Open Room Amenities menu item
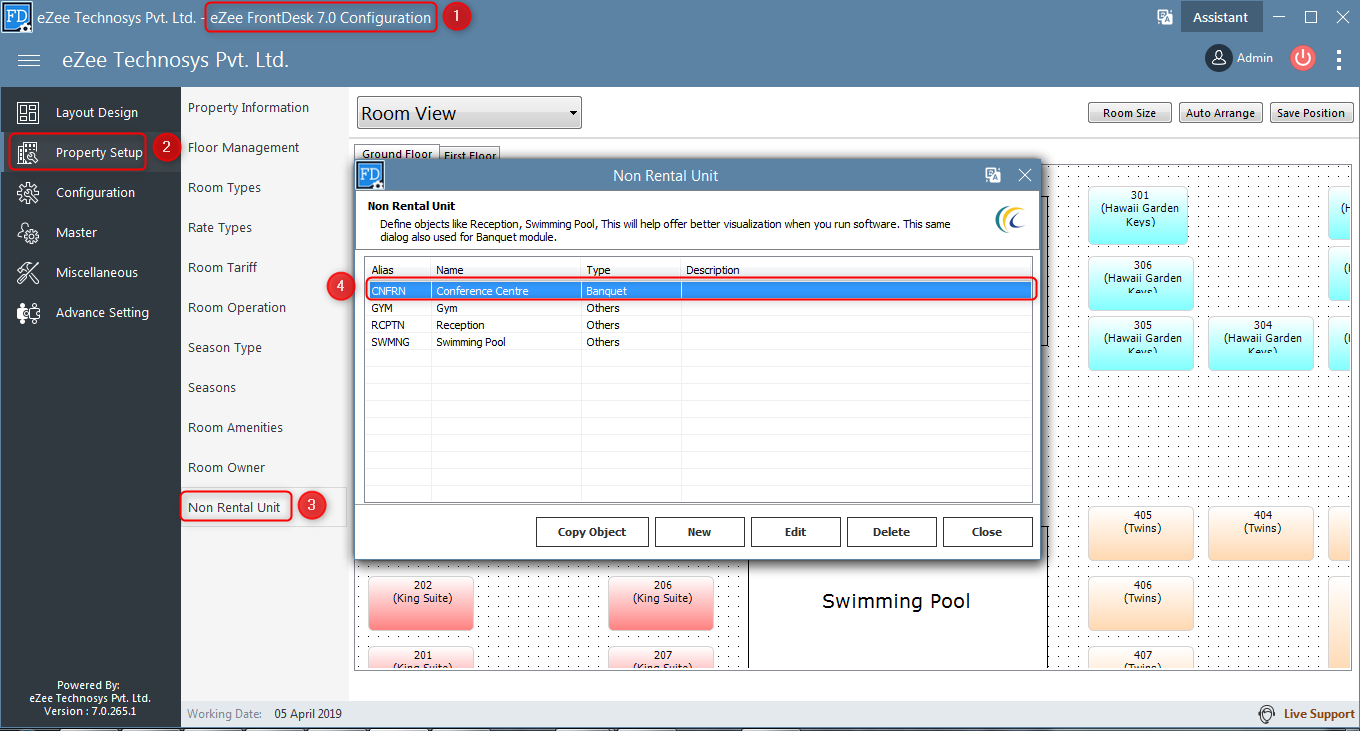Viewport: 1360px width, 731px height. (236, 428)
